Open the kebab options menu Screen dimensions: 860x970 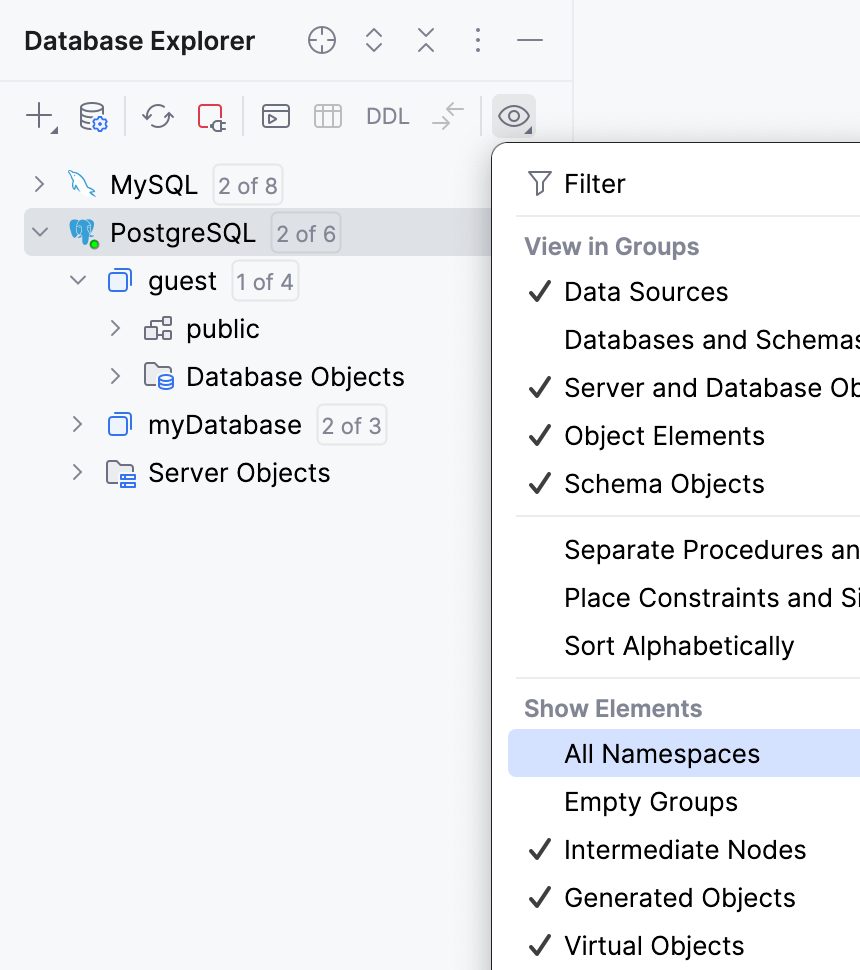(x=477, y=40)
